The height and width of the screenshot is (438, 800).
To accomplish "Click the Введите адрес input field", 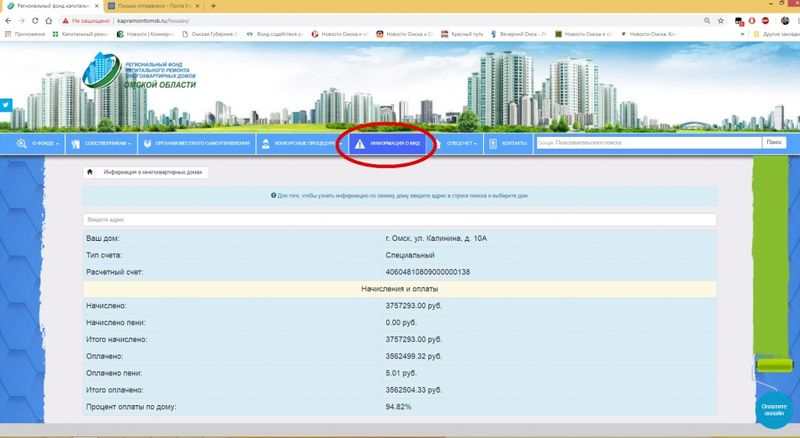I will pos(400,220).
